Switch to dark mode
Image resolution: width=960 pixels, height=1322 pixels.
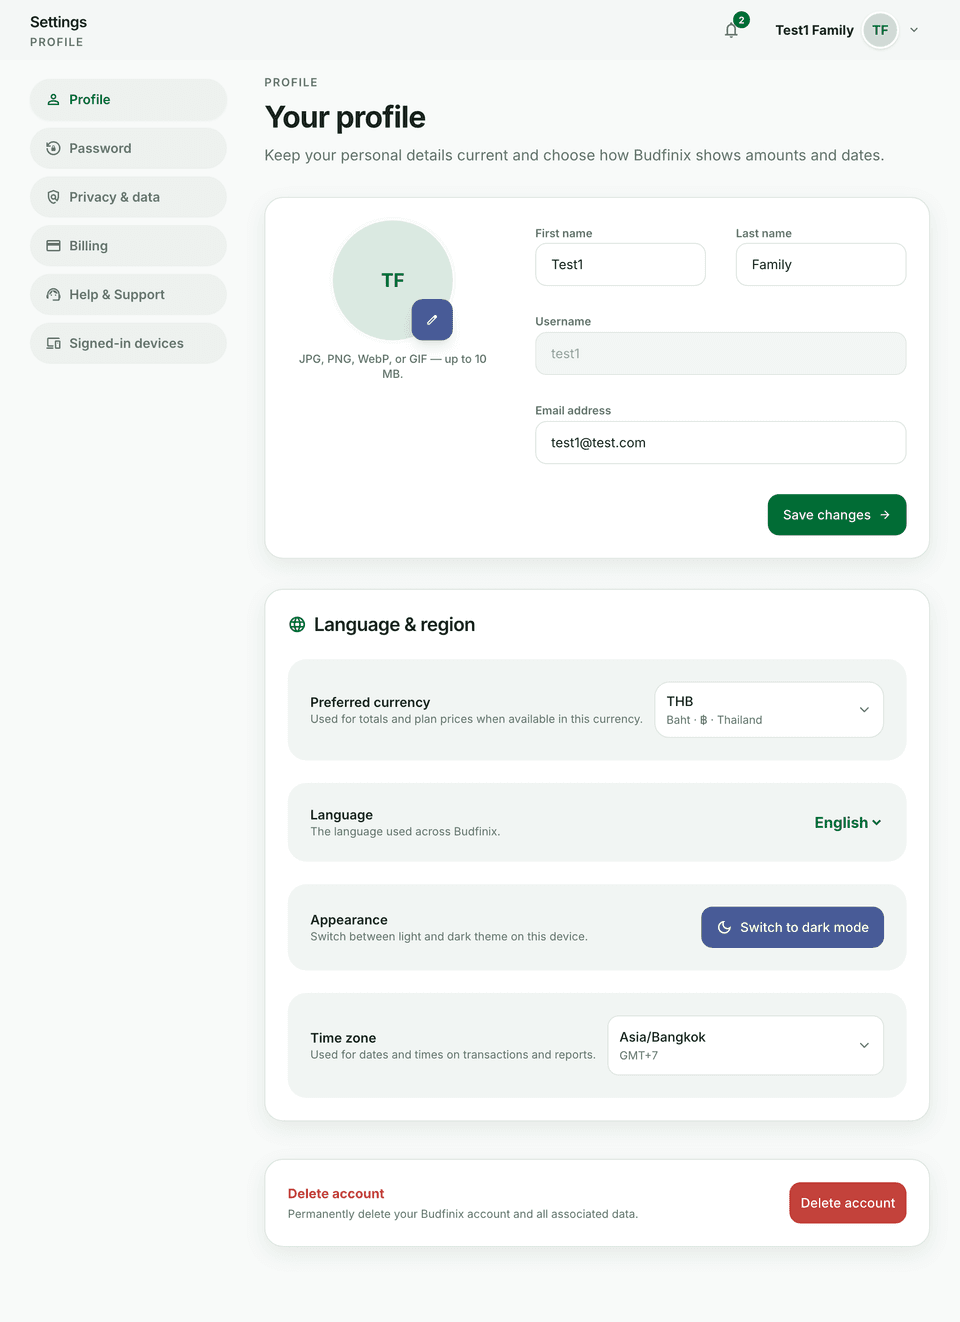point(792,928)
